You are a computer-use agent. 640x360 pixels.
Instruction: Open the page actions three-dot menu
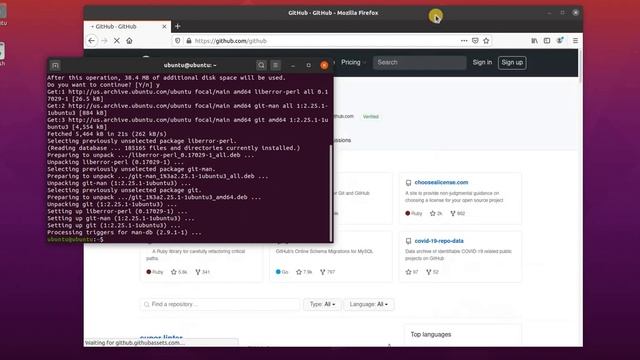coord(464,41)
